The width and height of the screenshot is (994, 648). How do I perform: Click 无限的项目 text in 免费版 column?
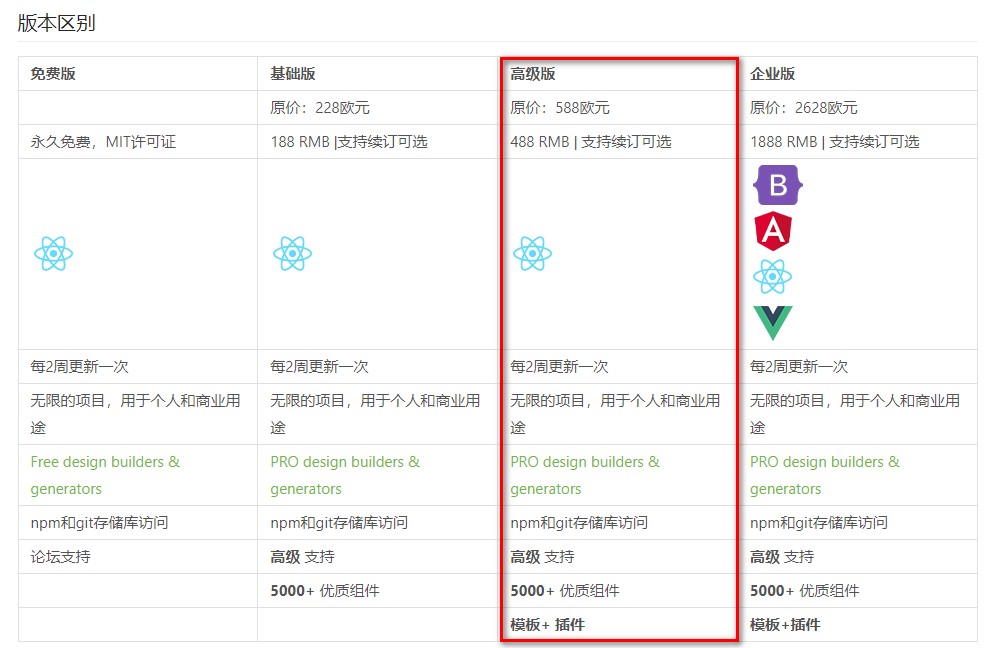pos(136,414)
